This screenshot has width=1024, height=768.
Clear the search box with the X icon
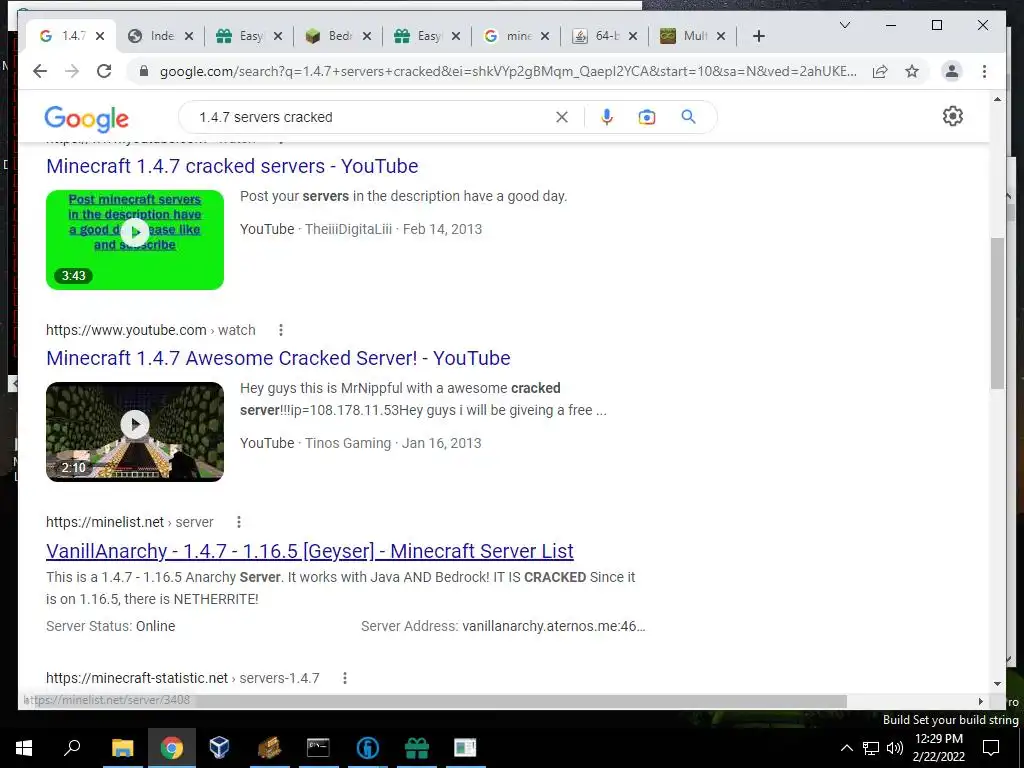[x=562, y=117]
